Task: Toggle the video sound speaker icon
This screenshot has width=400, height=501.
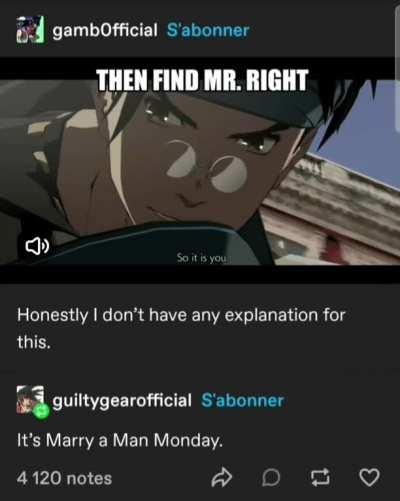Action: tap(37, 246)
